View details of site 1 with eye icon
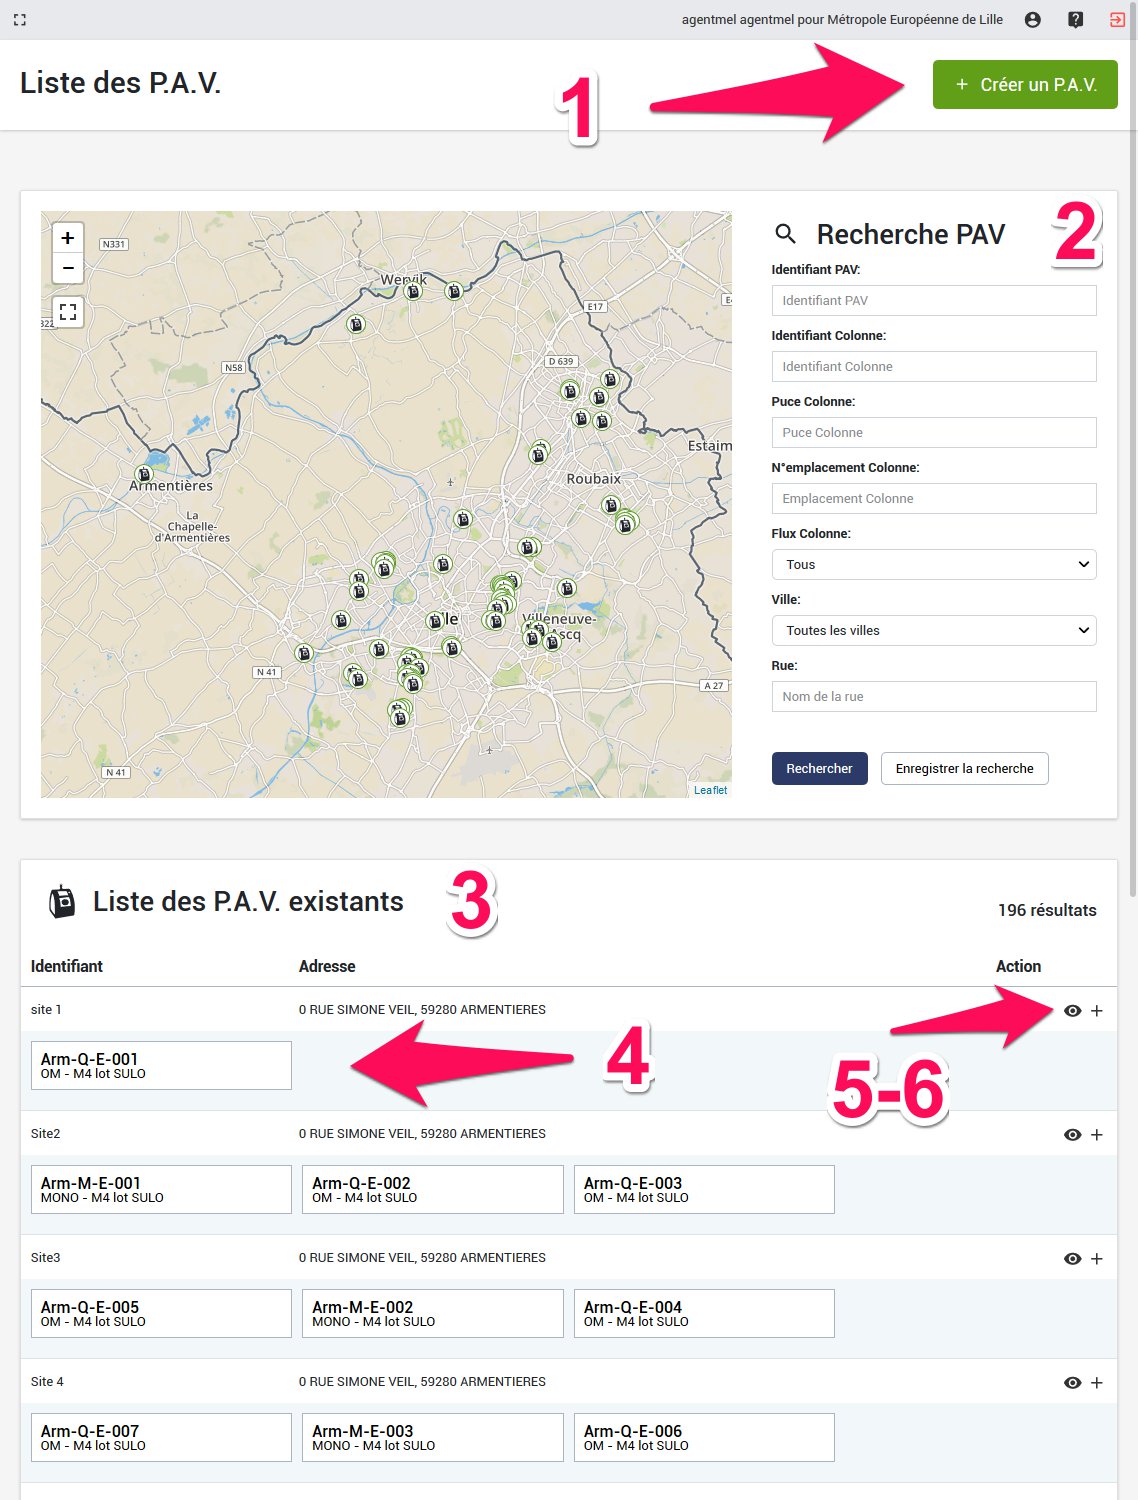Image resolution: width=1138 pixels, height=1500 pixels. pyautogui.click(x=1072, y=1010)
